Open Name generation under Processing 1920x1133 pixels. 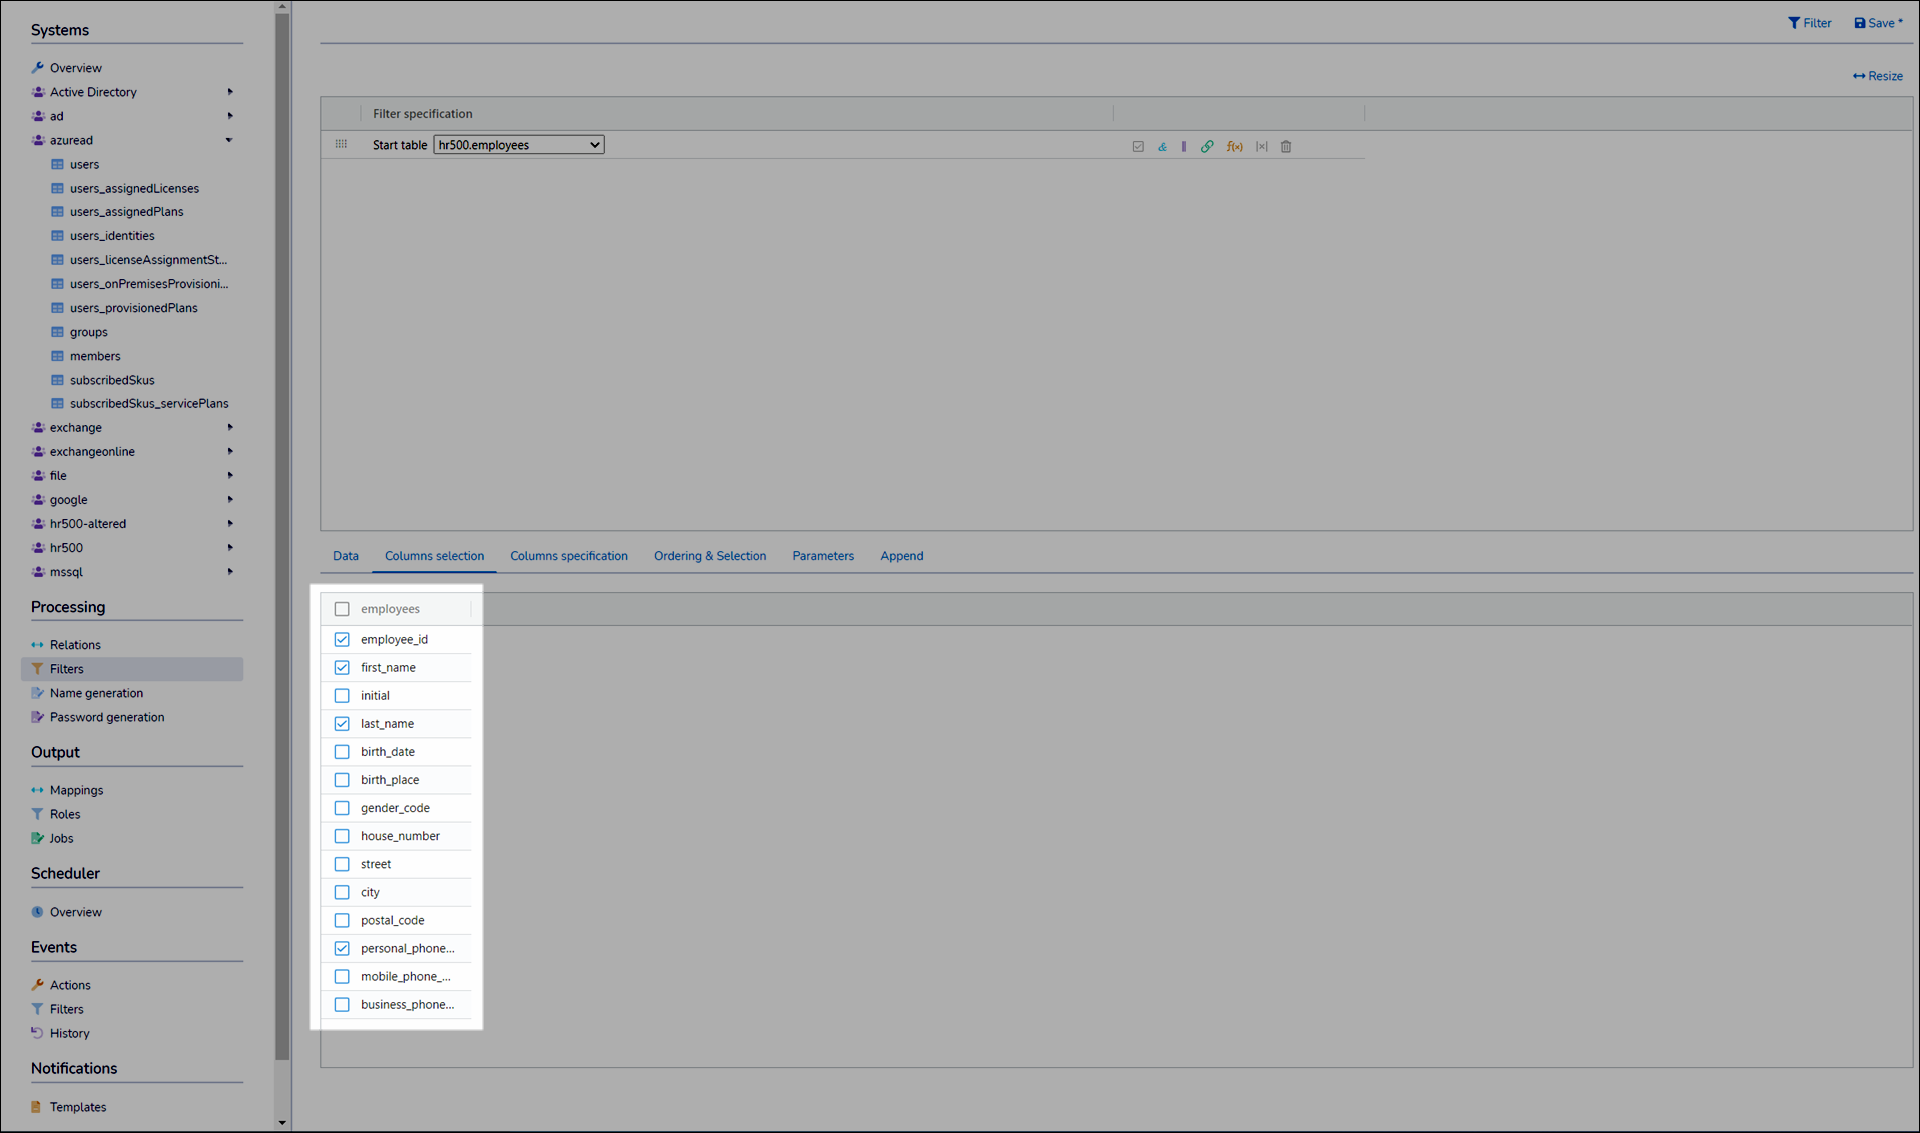(96, 693)
